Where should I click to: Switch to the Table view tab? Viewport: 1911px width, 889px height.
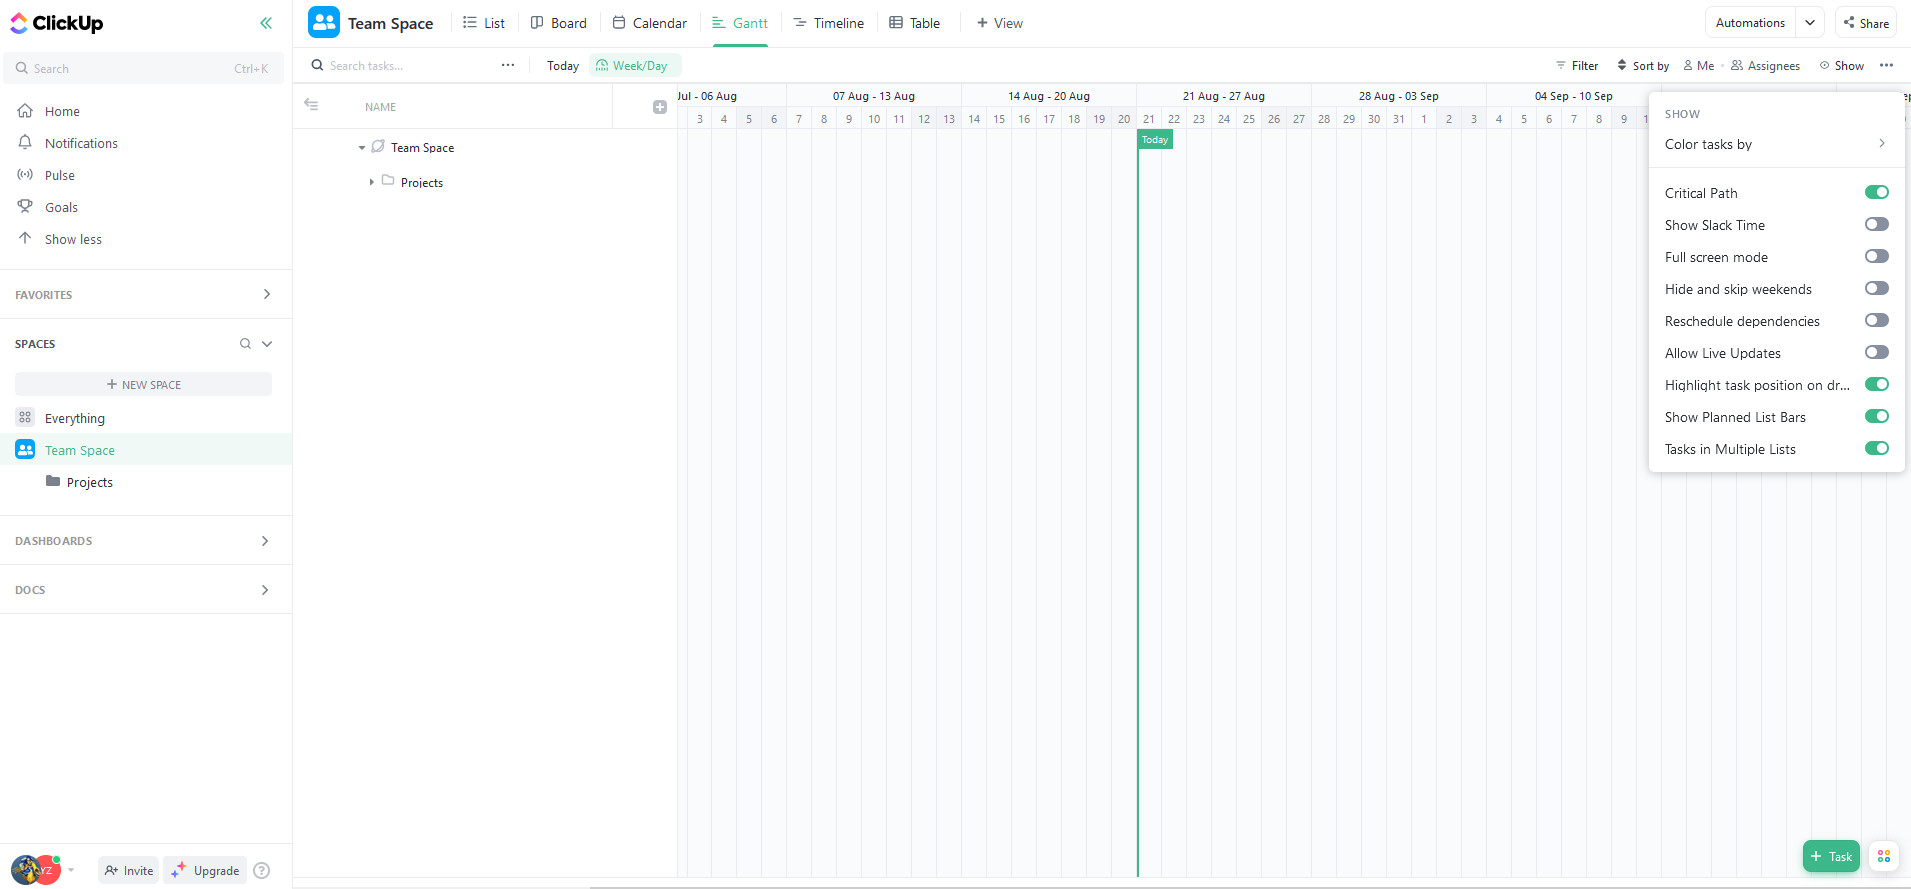[915, 23]
